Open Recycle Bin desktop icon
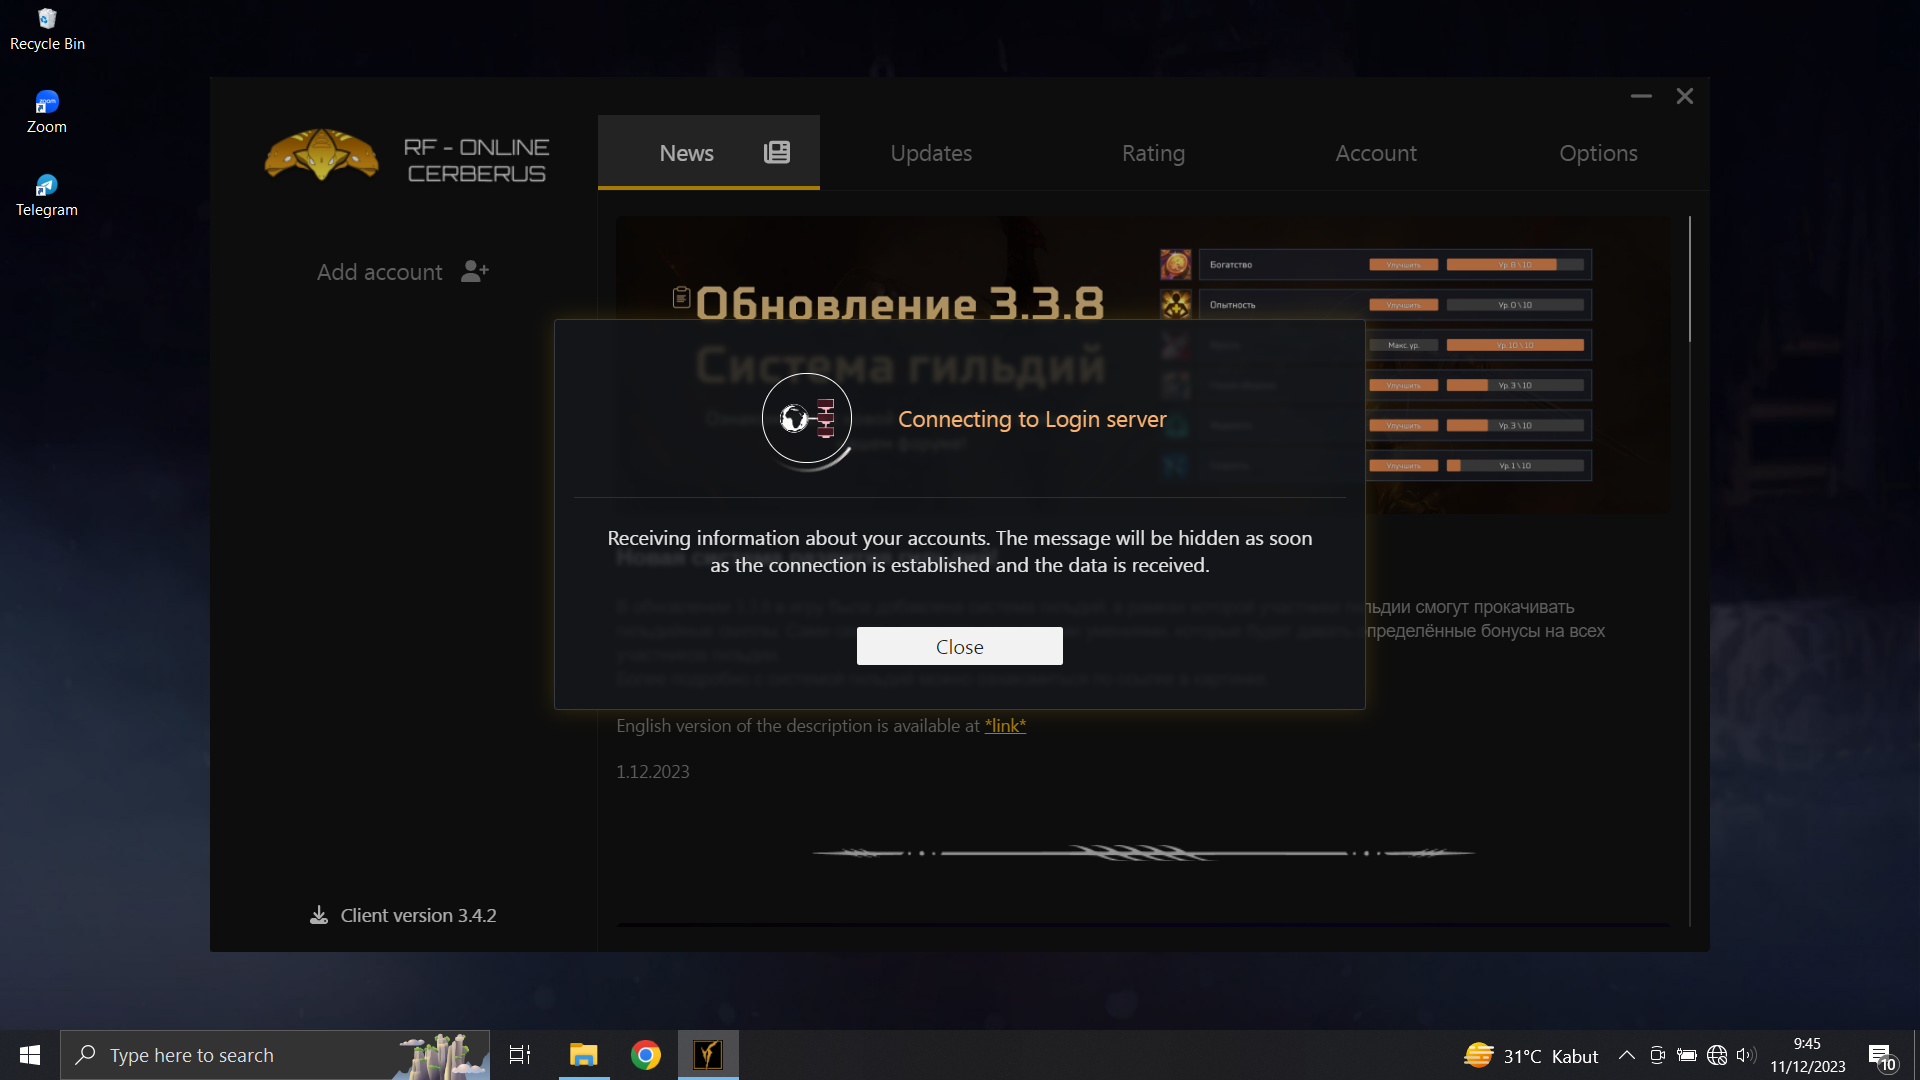This screenshot has height=1080, width=1920. coord(47,30)
